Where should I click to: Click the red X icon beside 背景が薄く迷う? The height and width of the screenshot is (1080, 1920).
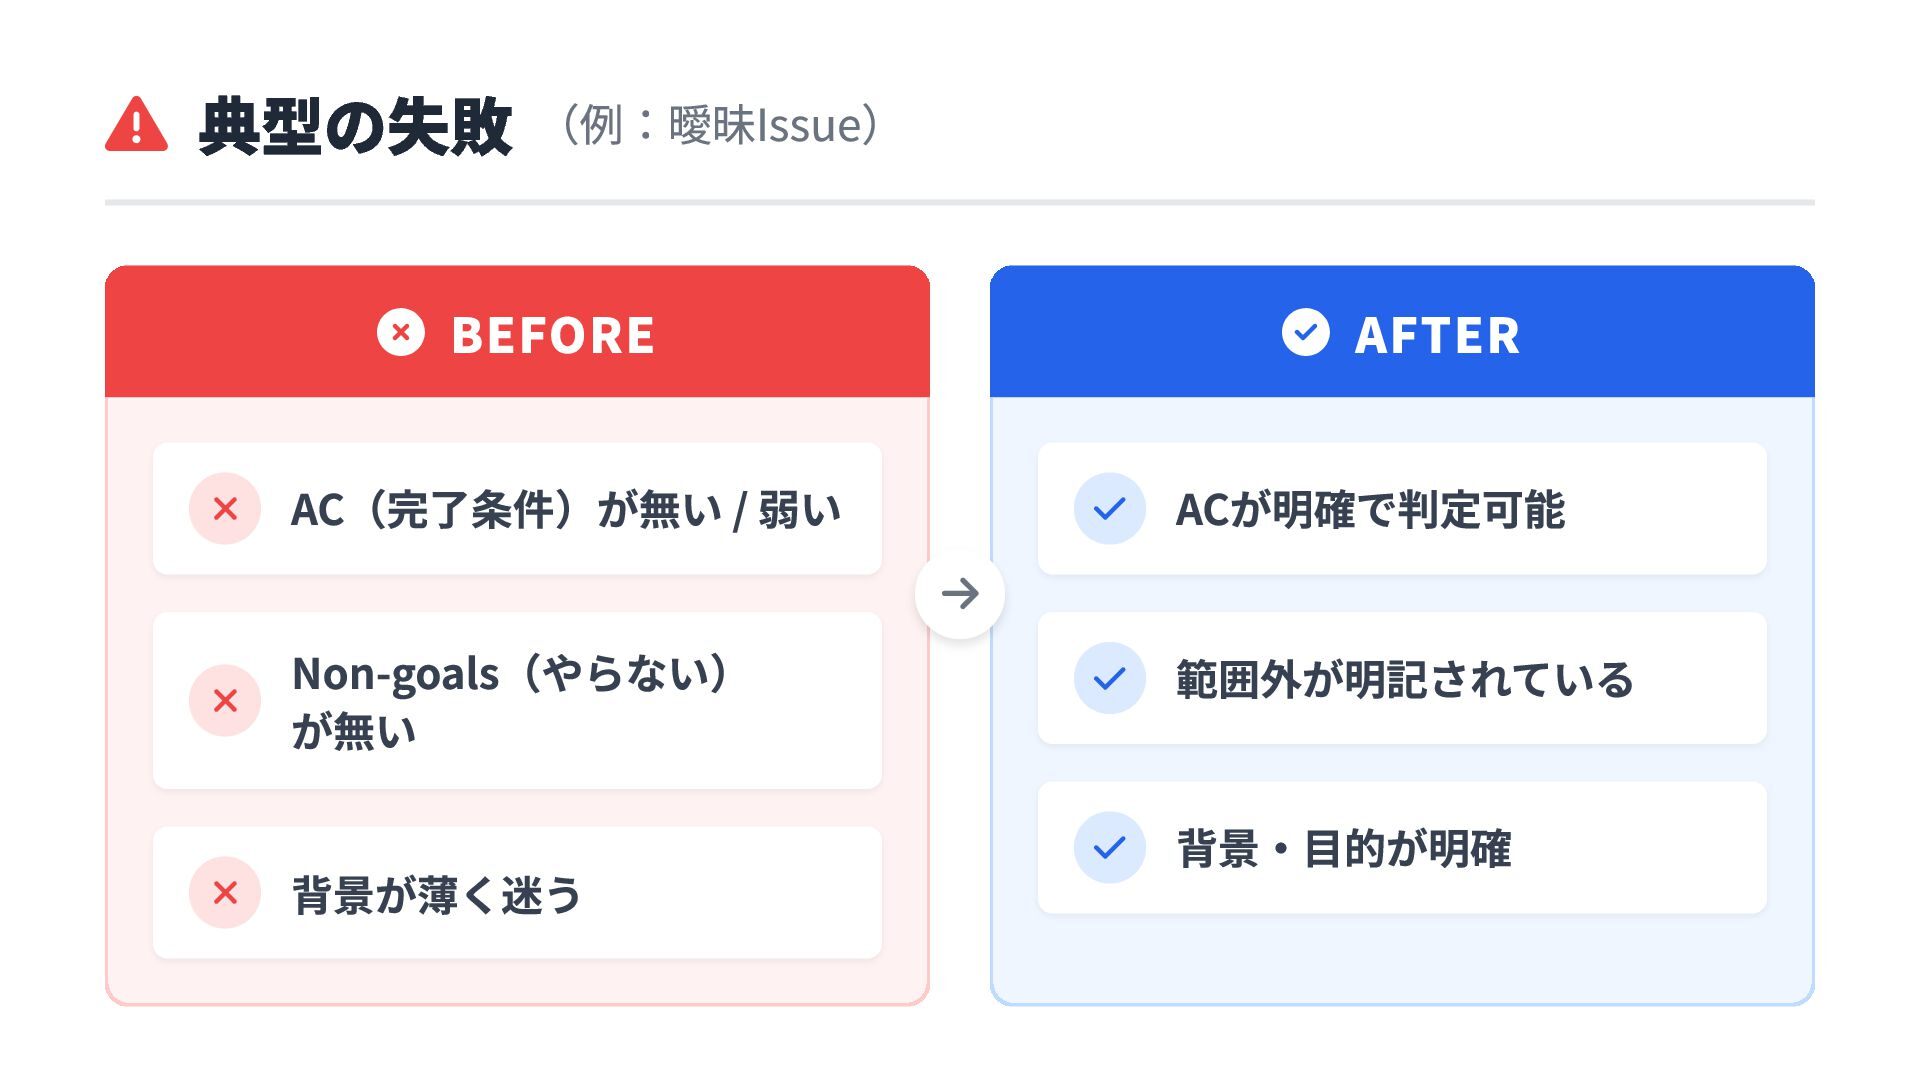(x=225, y=893)
